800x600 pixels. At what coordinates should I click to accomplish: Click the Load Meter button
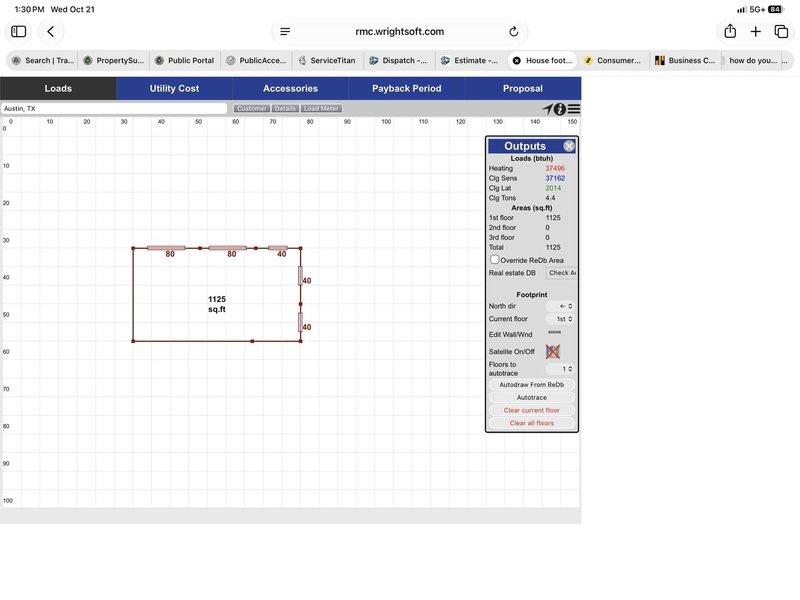point(321,109)
